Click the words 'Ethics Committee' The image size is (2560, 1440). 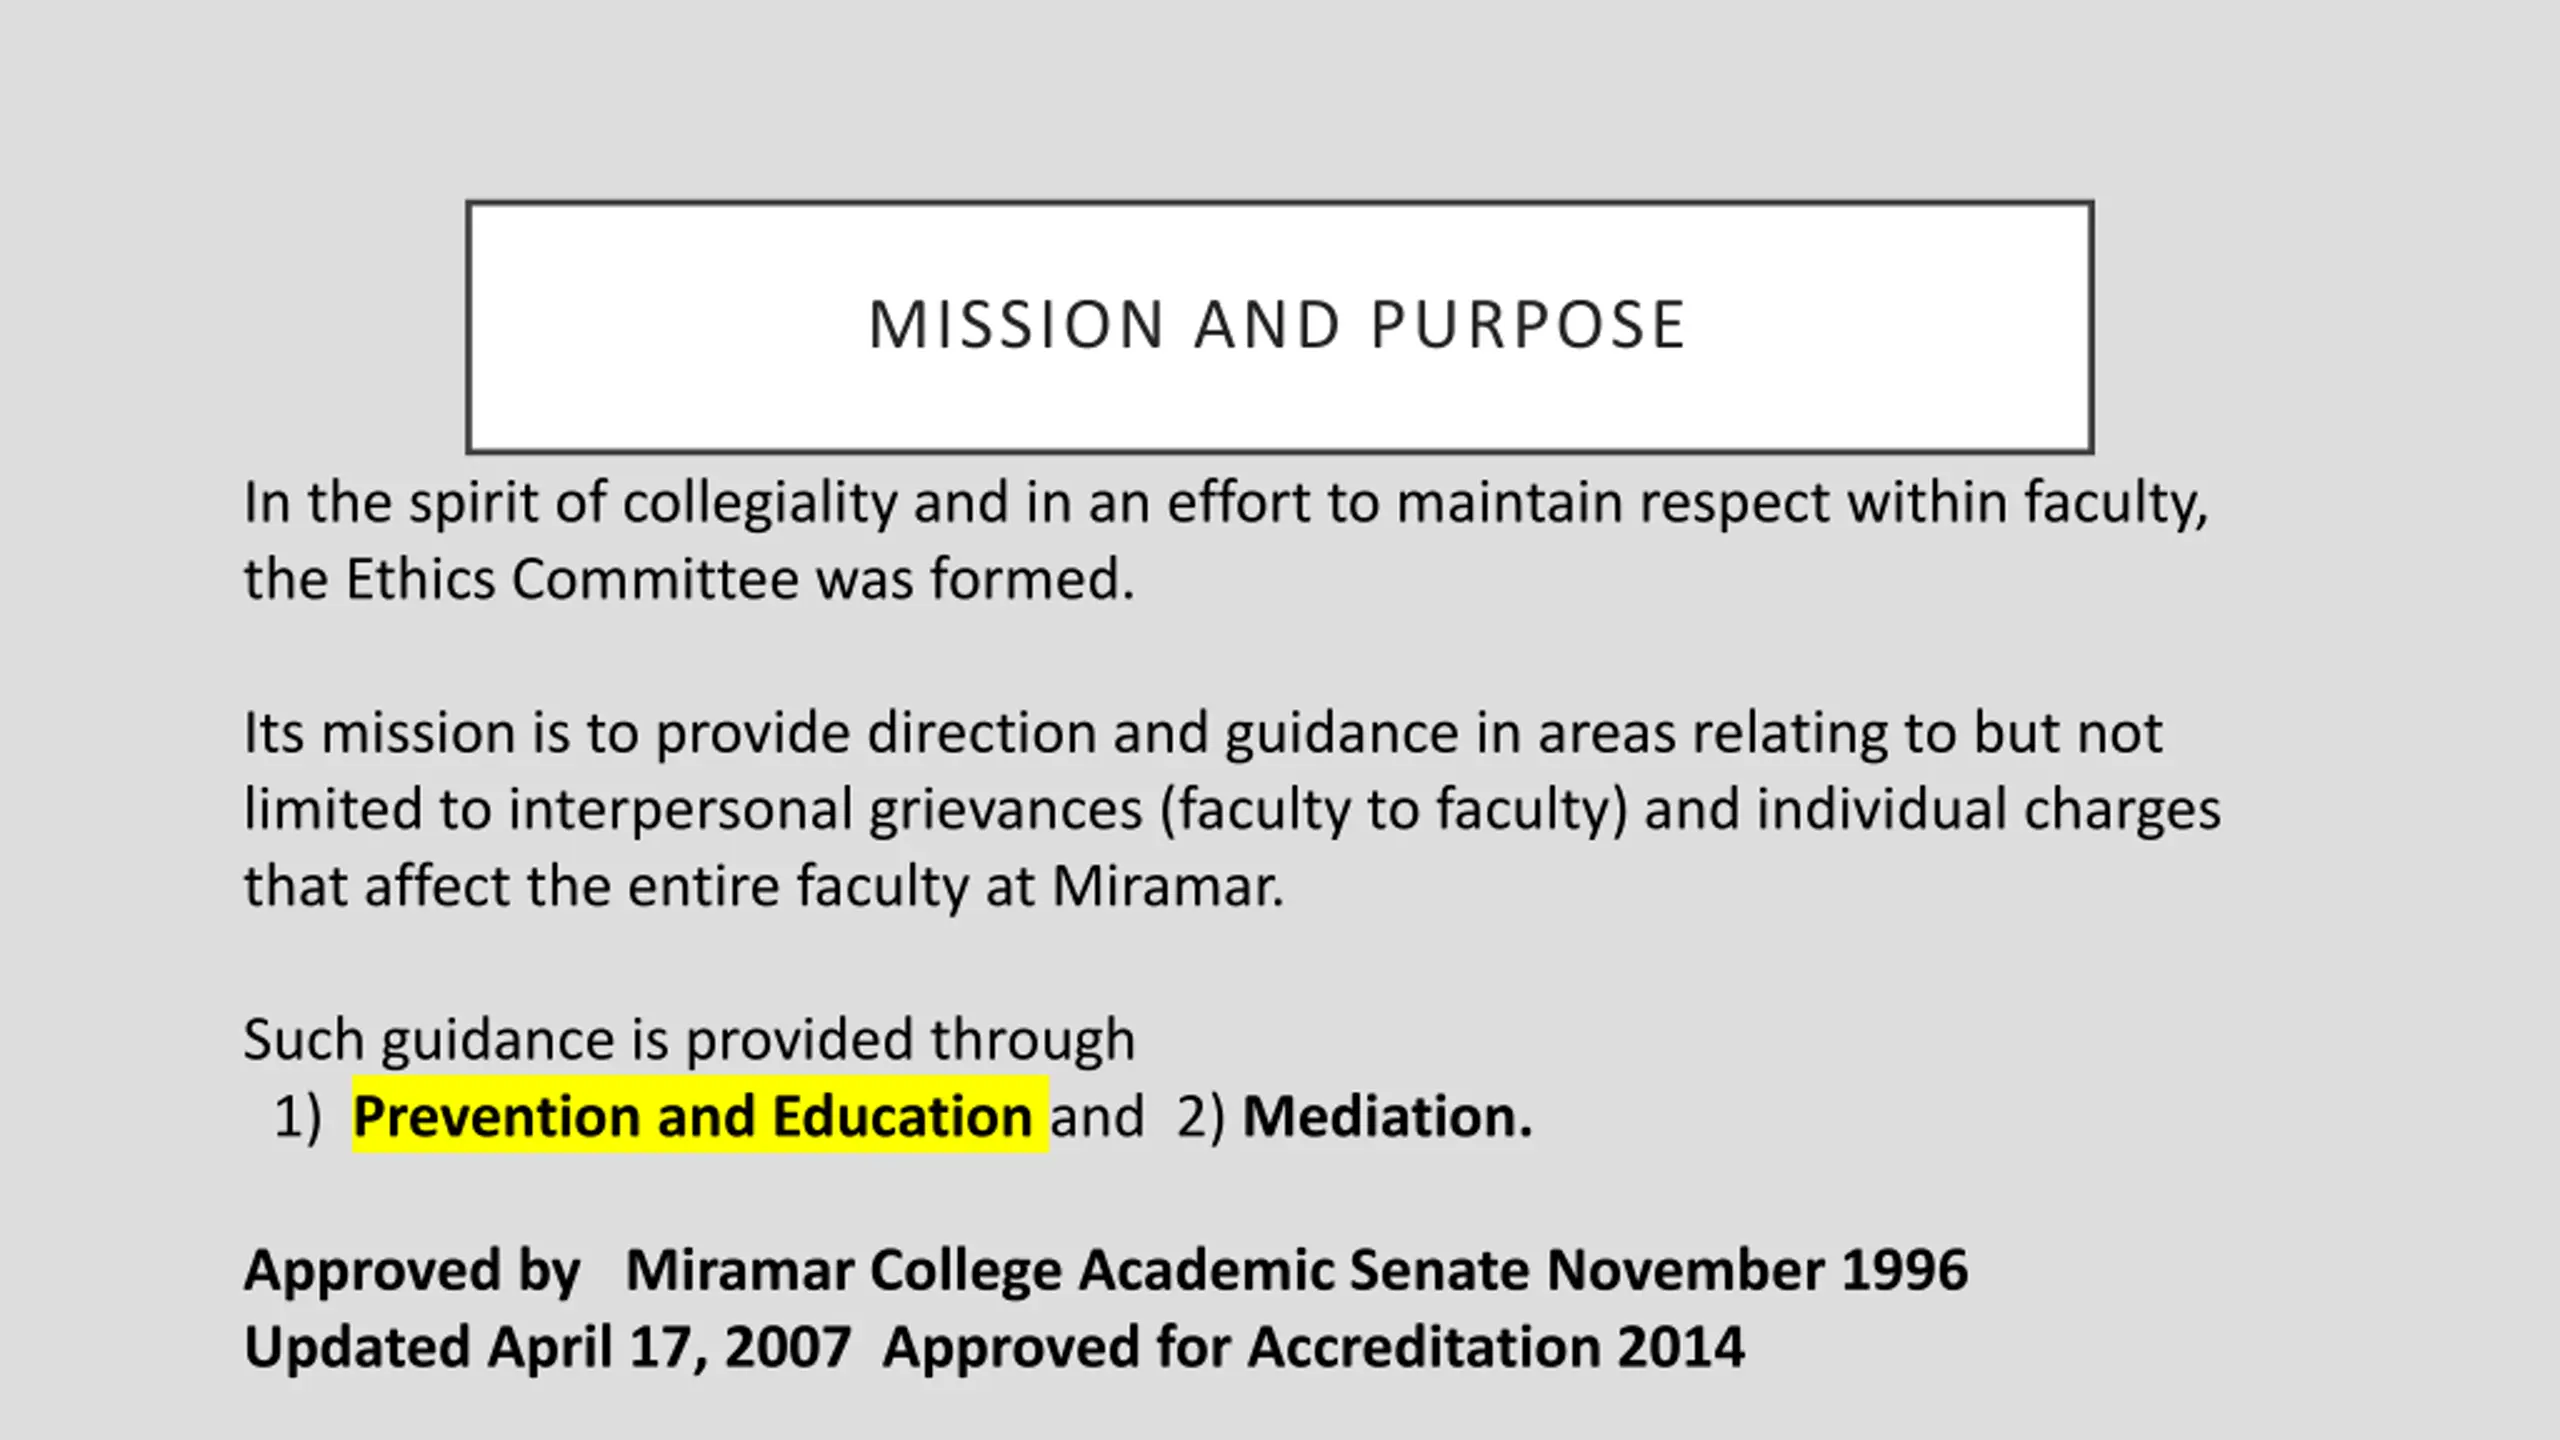point(571,579)
